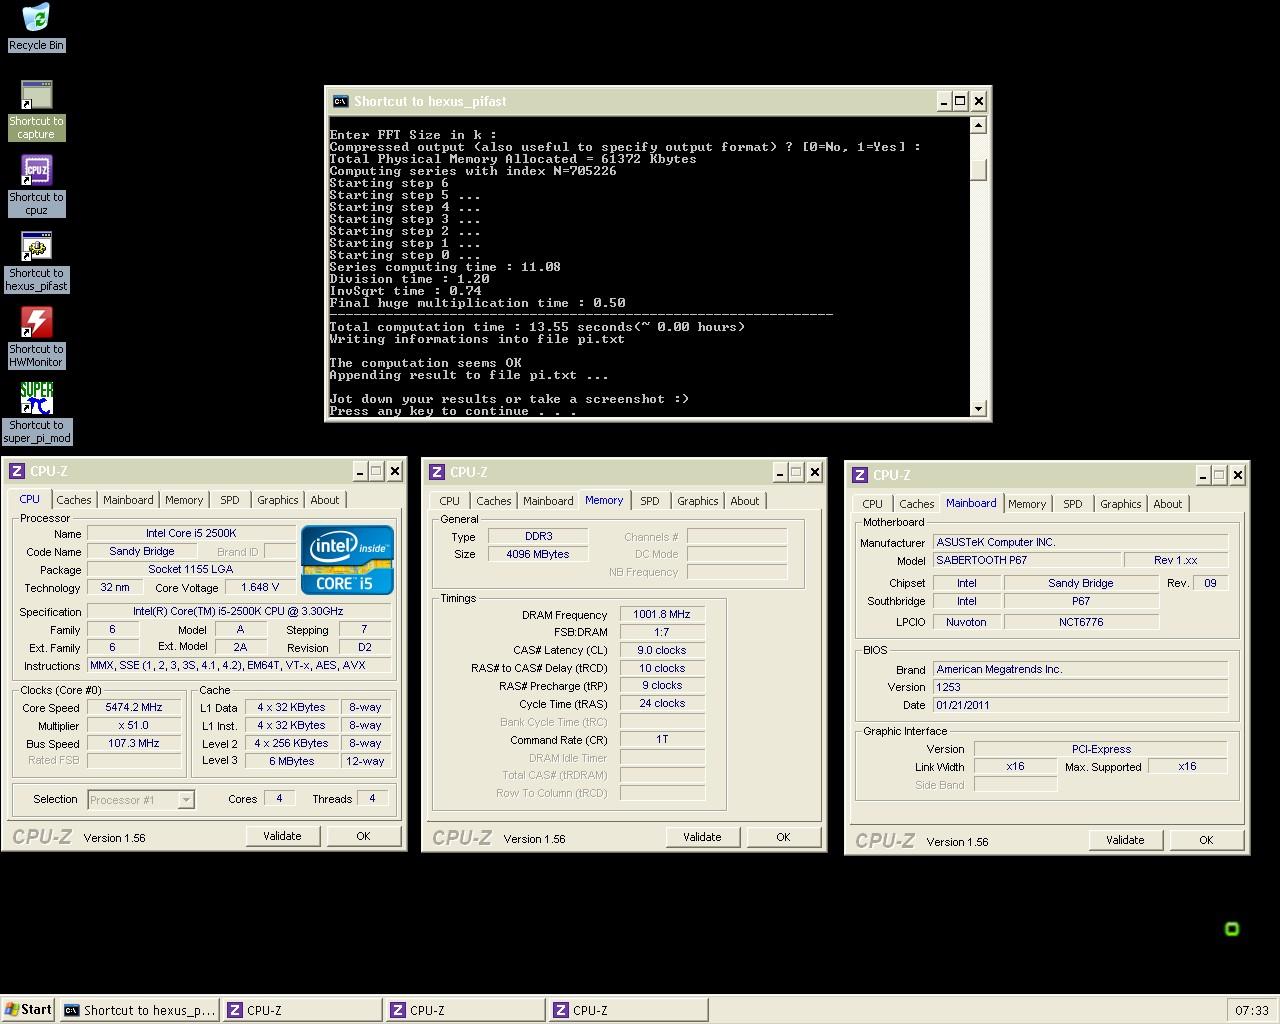1280x1024 pixels.
Task: Click Validate in middle CPU-Z window
Action: click(702, 837)
